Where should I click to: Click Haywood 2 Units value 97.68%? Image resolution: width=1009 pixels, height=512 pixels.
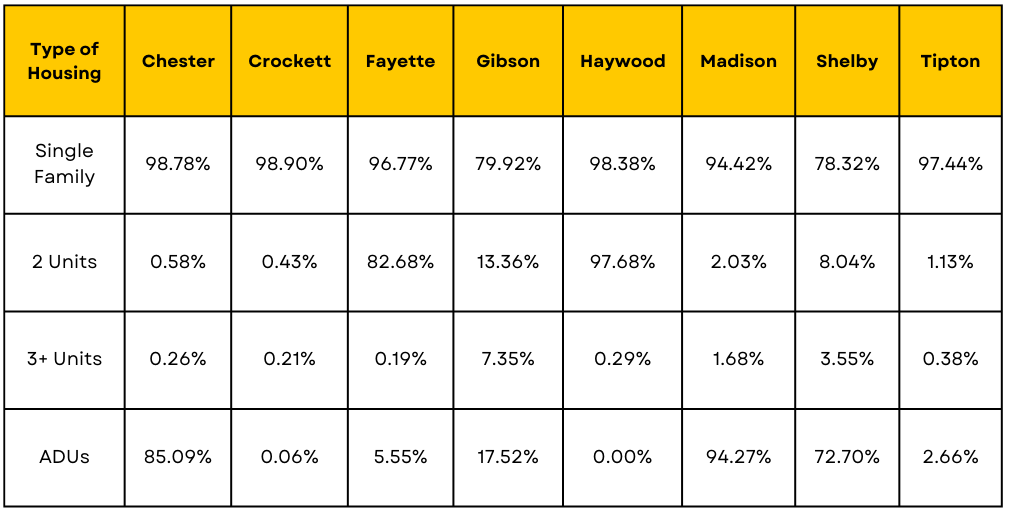tap(622, 262)
